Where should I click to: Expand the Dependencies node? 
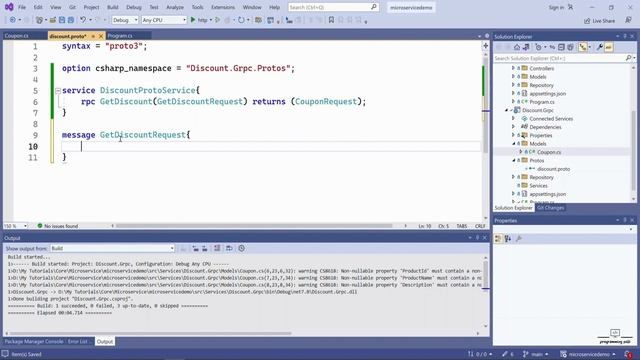pyautogui.click(x=513, y=127)
